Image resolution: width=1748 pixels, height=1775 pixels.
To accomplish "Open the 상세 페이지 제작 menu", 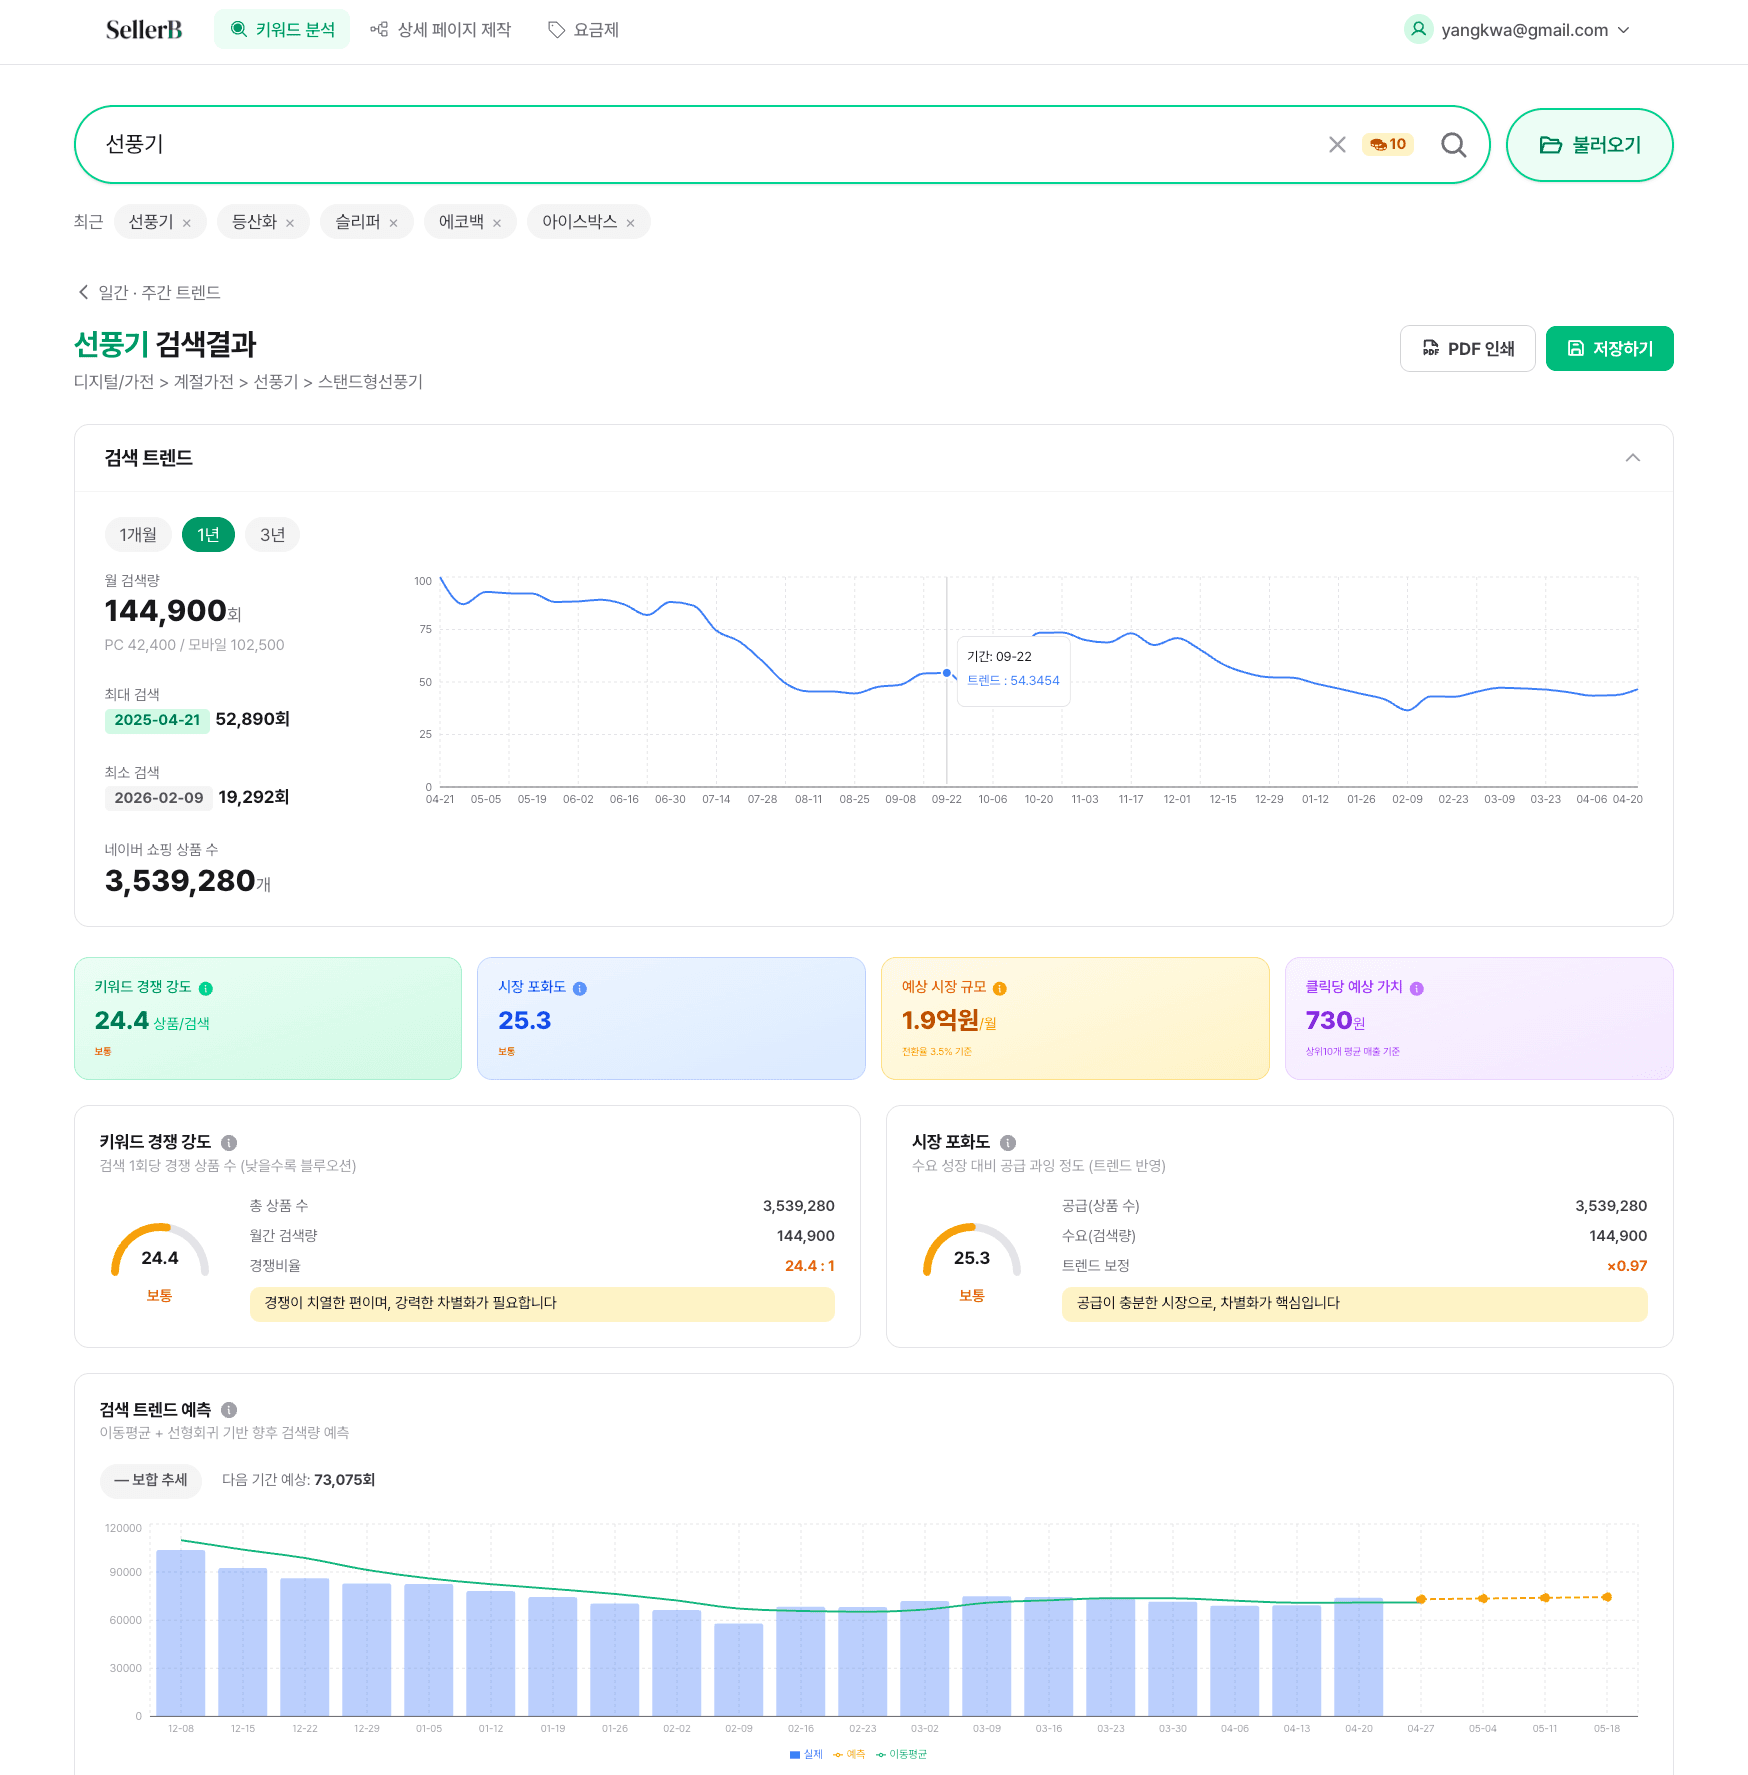I will (440, 30).
